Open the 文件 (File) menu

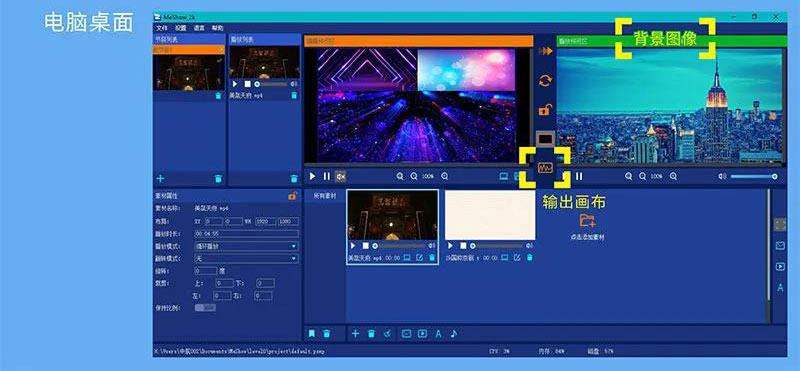click(x=162, y=28)
